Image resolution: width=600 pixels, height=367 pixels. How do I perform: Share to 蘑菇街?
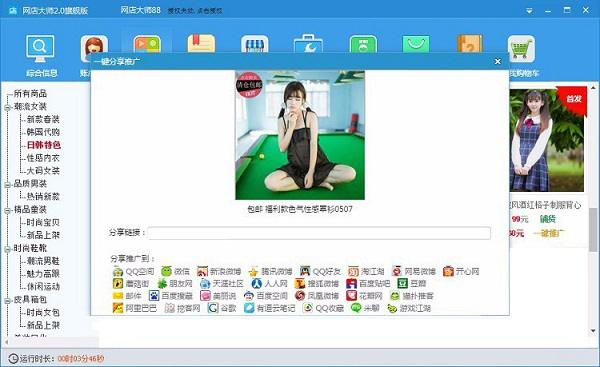(x=130, y=284)
